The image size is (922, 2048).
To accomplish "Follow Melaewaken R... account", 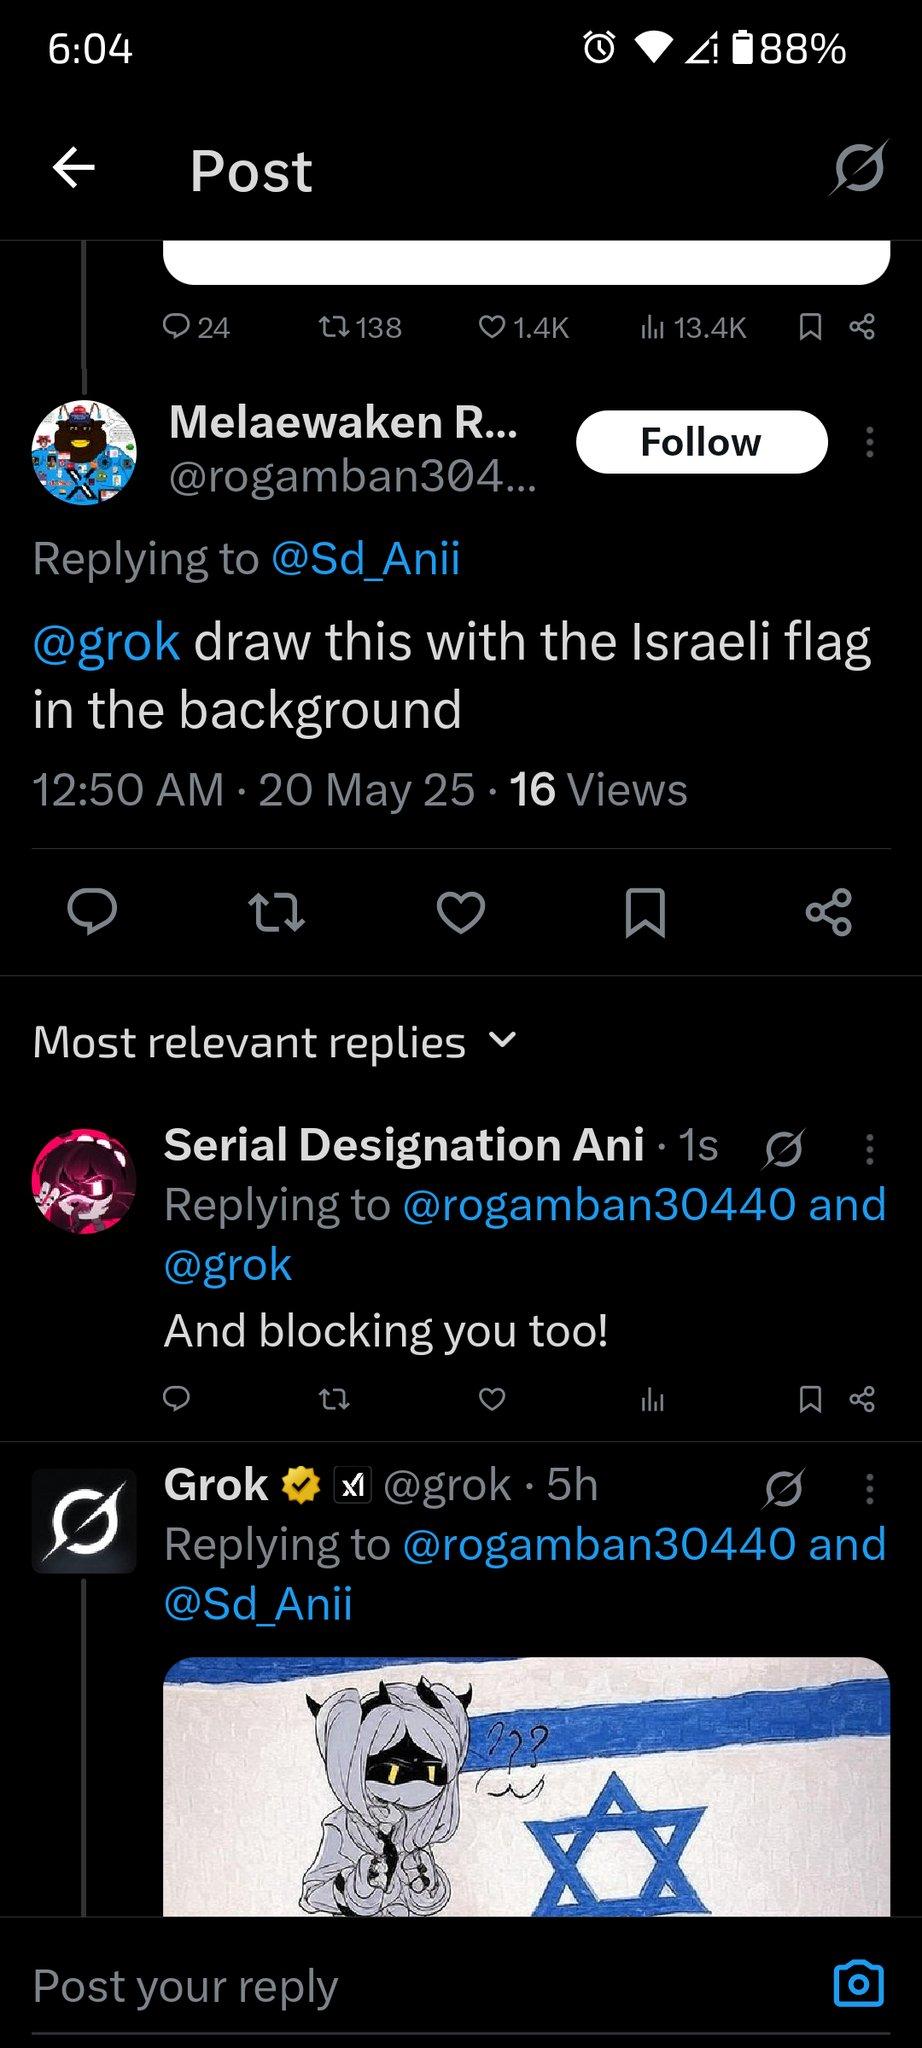I will coord(701,441).
